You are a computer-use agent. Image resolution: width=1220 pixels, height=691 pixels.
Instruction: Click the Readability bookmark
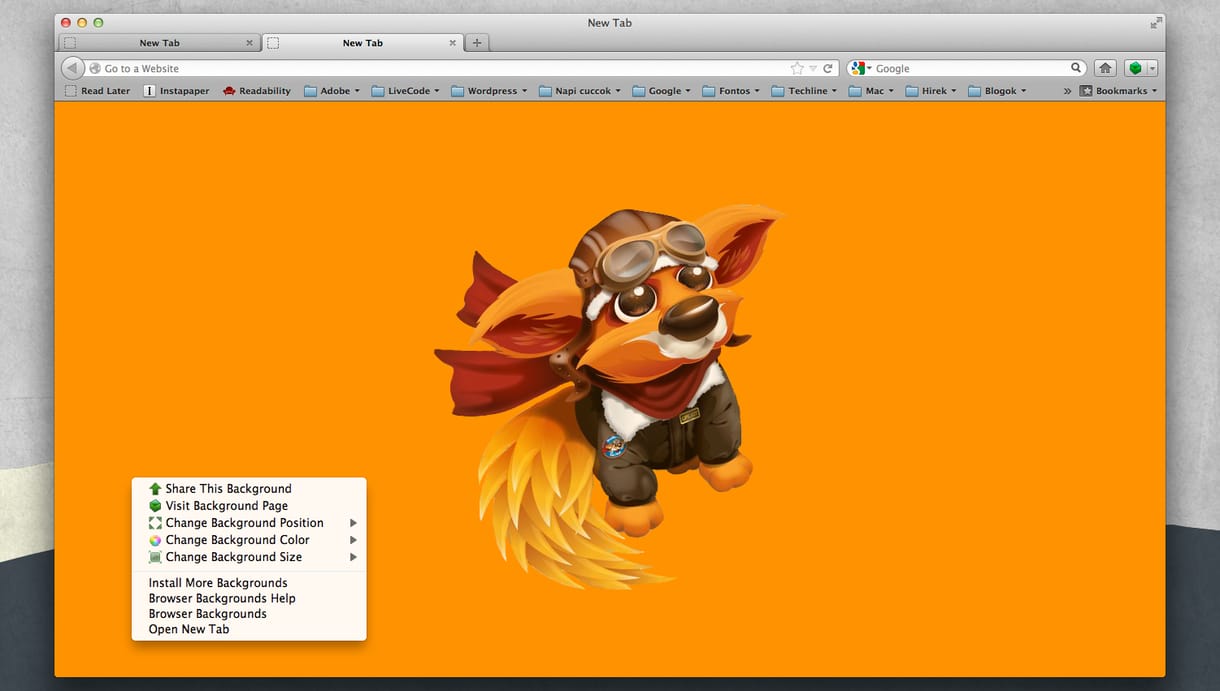pyautogui.click(x=257, y=91)
